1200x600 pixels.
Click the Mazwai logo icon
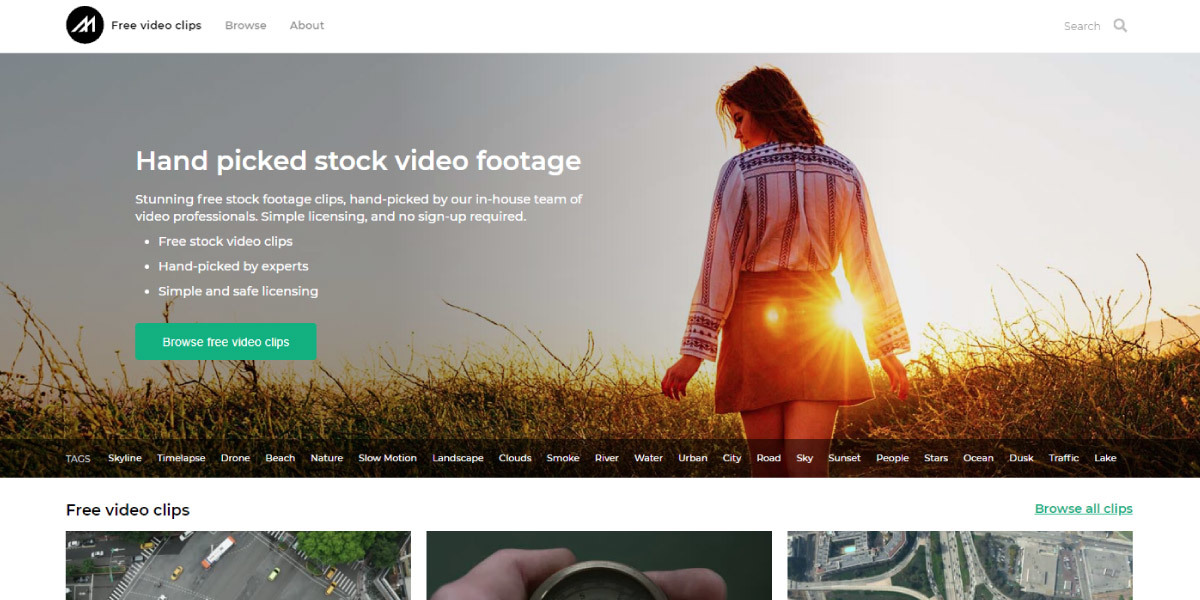(85, 25)
